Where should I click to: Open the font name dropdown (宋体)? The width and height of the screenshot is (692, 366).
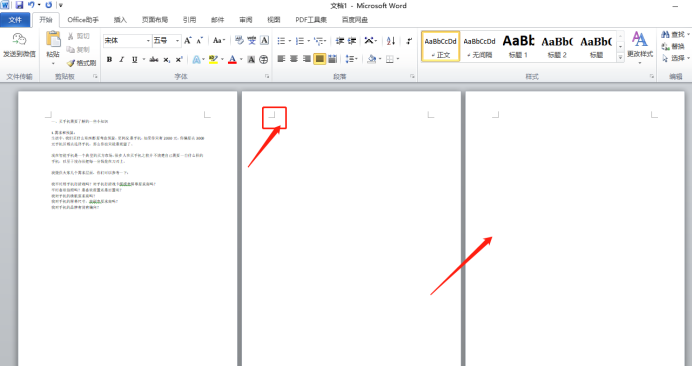(x=128, y=41)
